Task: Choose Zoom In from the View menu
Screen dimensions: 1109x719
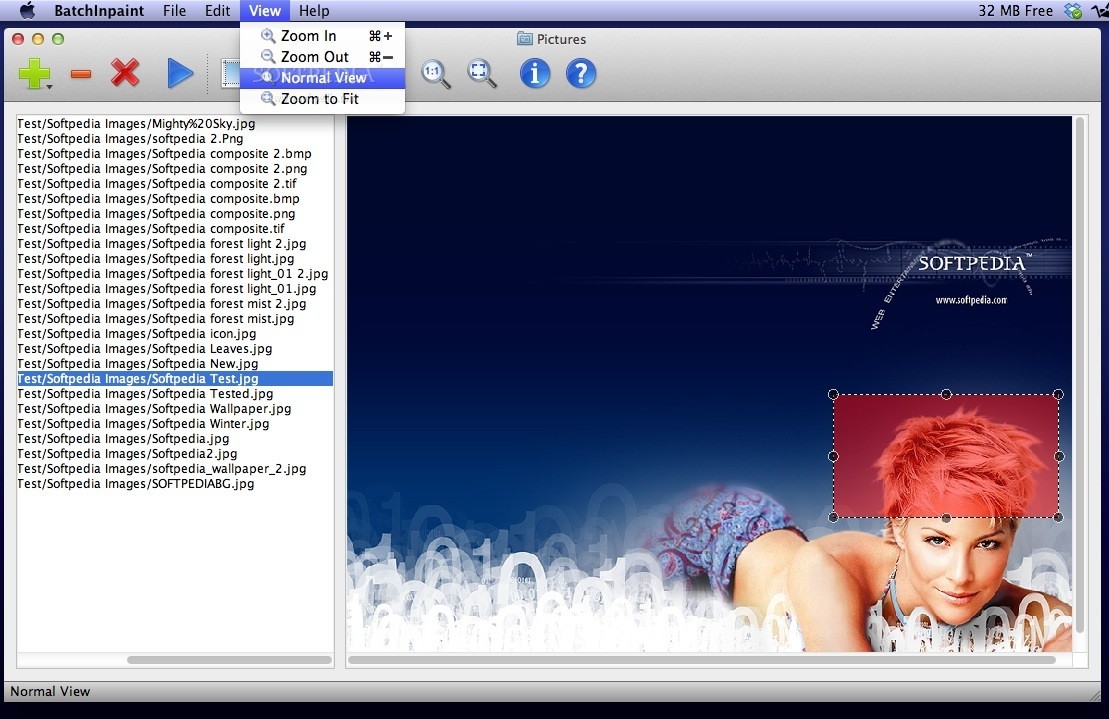Action: tap(308, 36)
